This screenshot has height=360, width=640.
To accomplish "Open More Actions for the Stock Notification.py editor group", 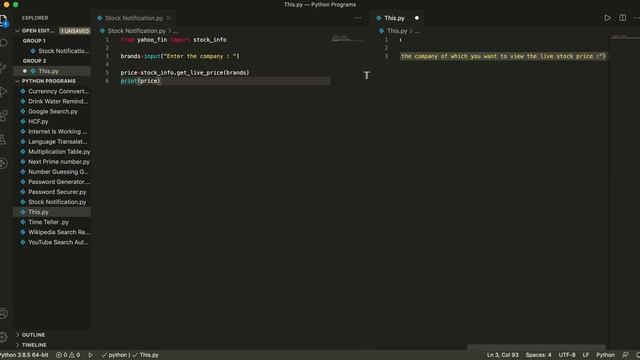I will (x=358, y=18).
